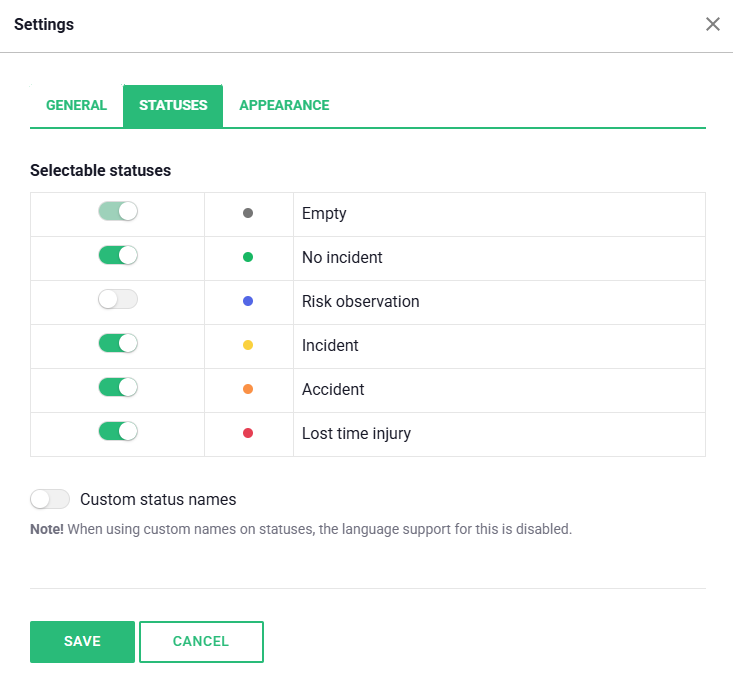733x691 pixels.
Task: Toggle the Empty status switch
Action: point(118,212)
